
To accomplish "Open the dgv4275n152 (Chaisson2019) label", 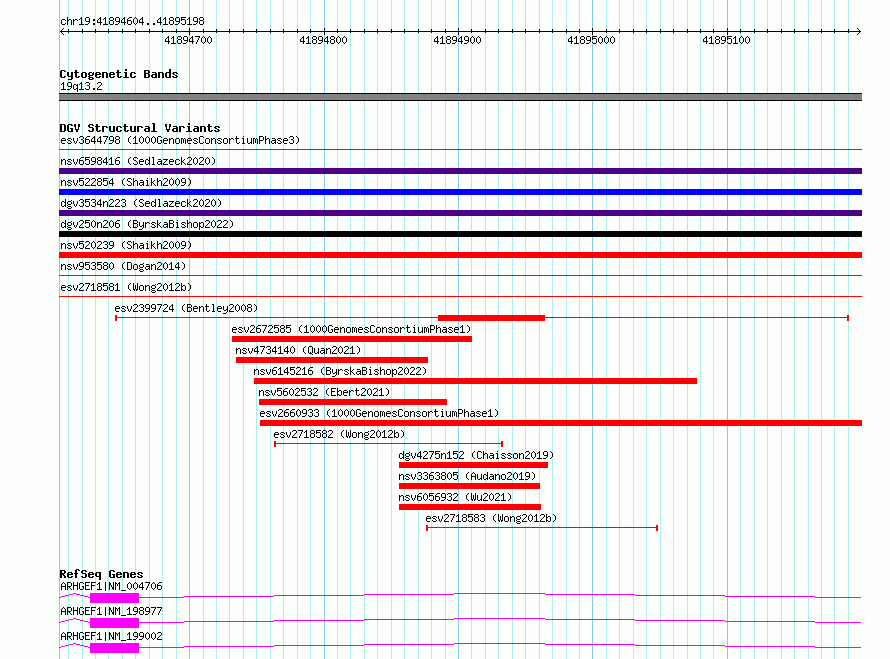I will [468, 455].
